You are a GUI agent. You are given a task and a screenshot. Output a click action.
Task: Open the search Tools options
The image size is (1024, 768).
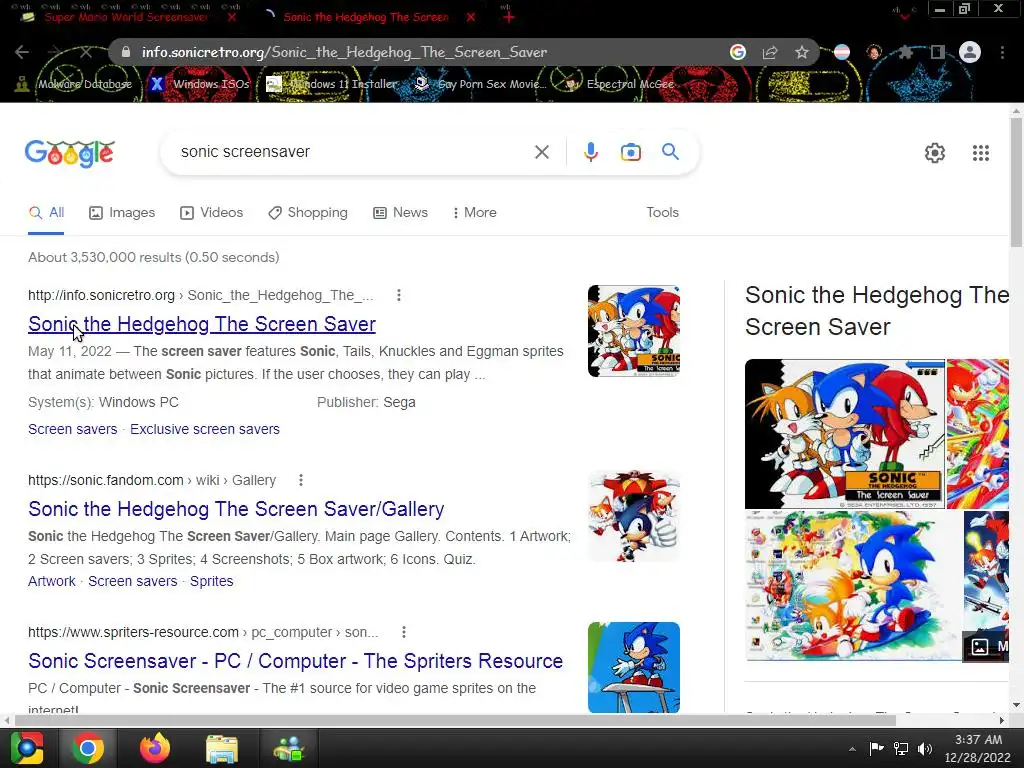coord(662,212)
